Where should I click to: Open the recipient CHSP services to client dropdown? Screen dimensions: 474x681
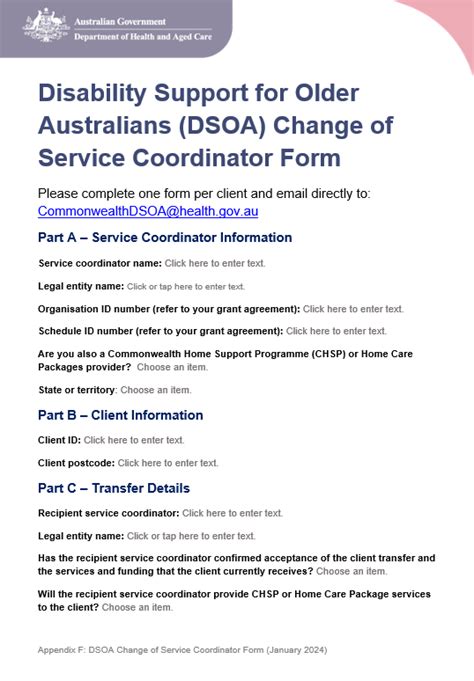(137, 607)
